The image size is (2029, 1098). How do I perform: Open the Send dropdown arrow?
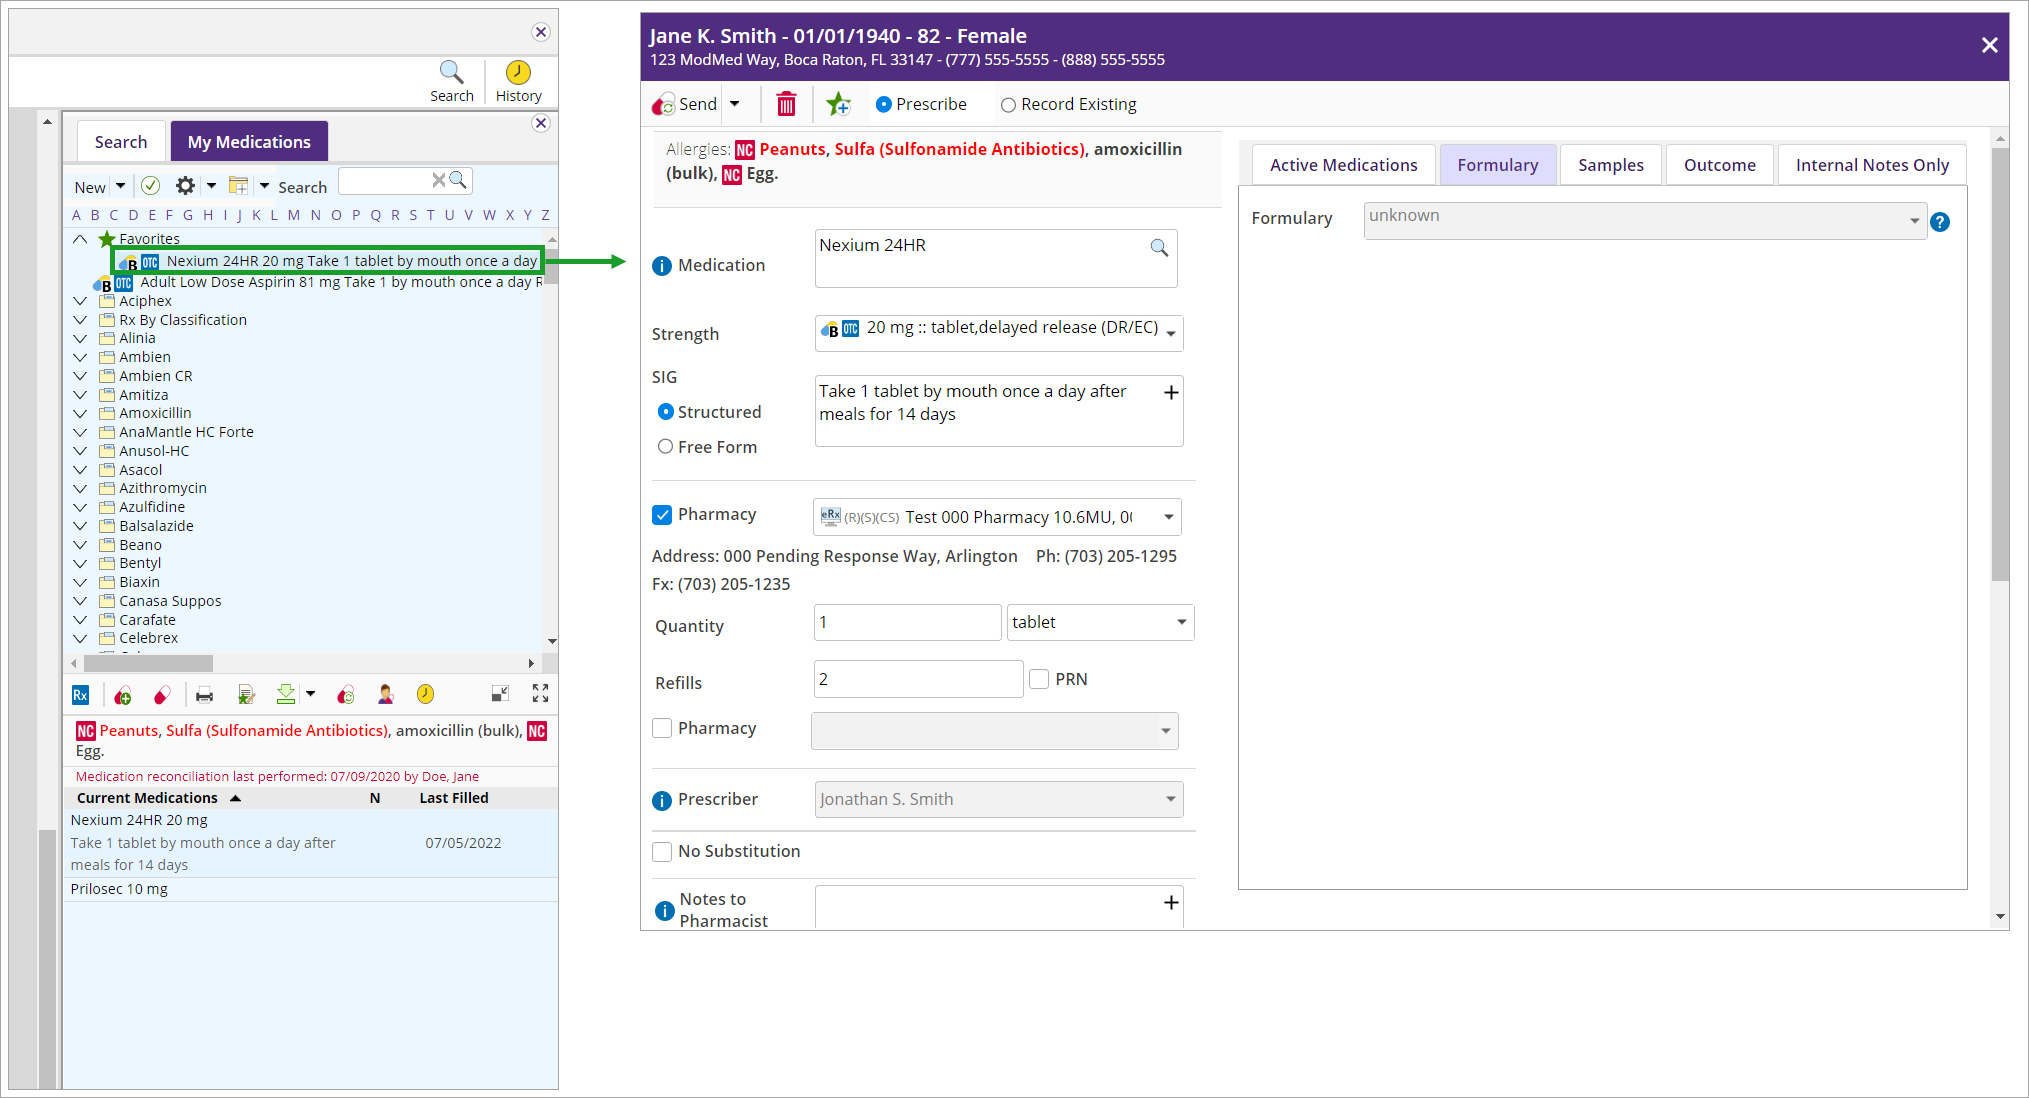click(735, 104)
